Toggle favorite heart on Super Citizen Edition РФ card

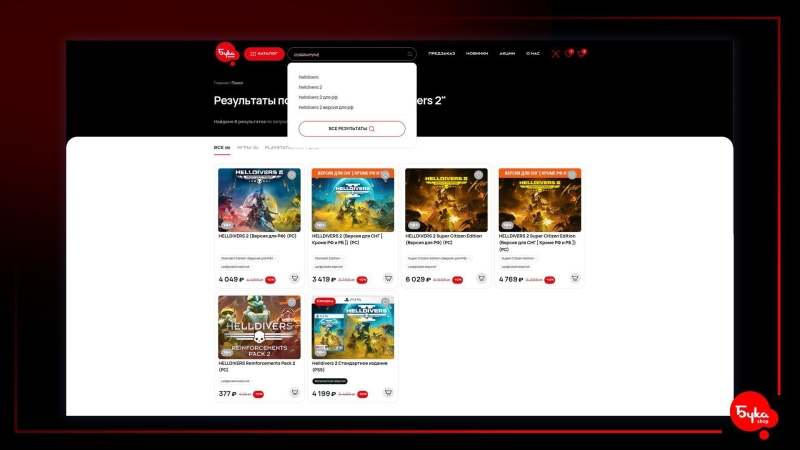[x=478, y=175]
